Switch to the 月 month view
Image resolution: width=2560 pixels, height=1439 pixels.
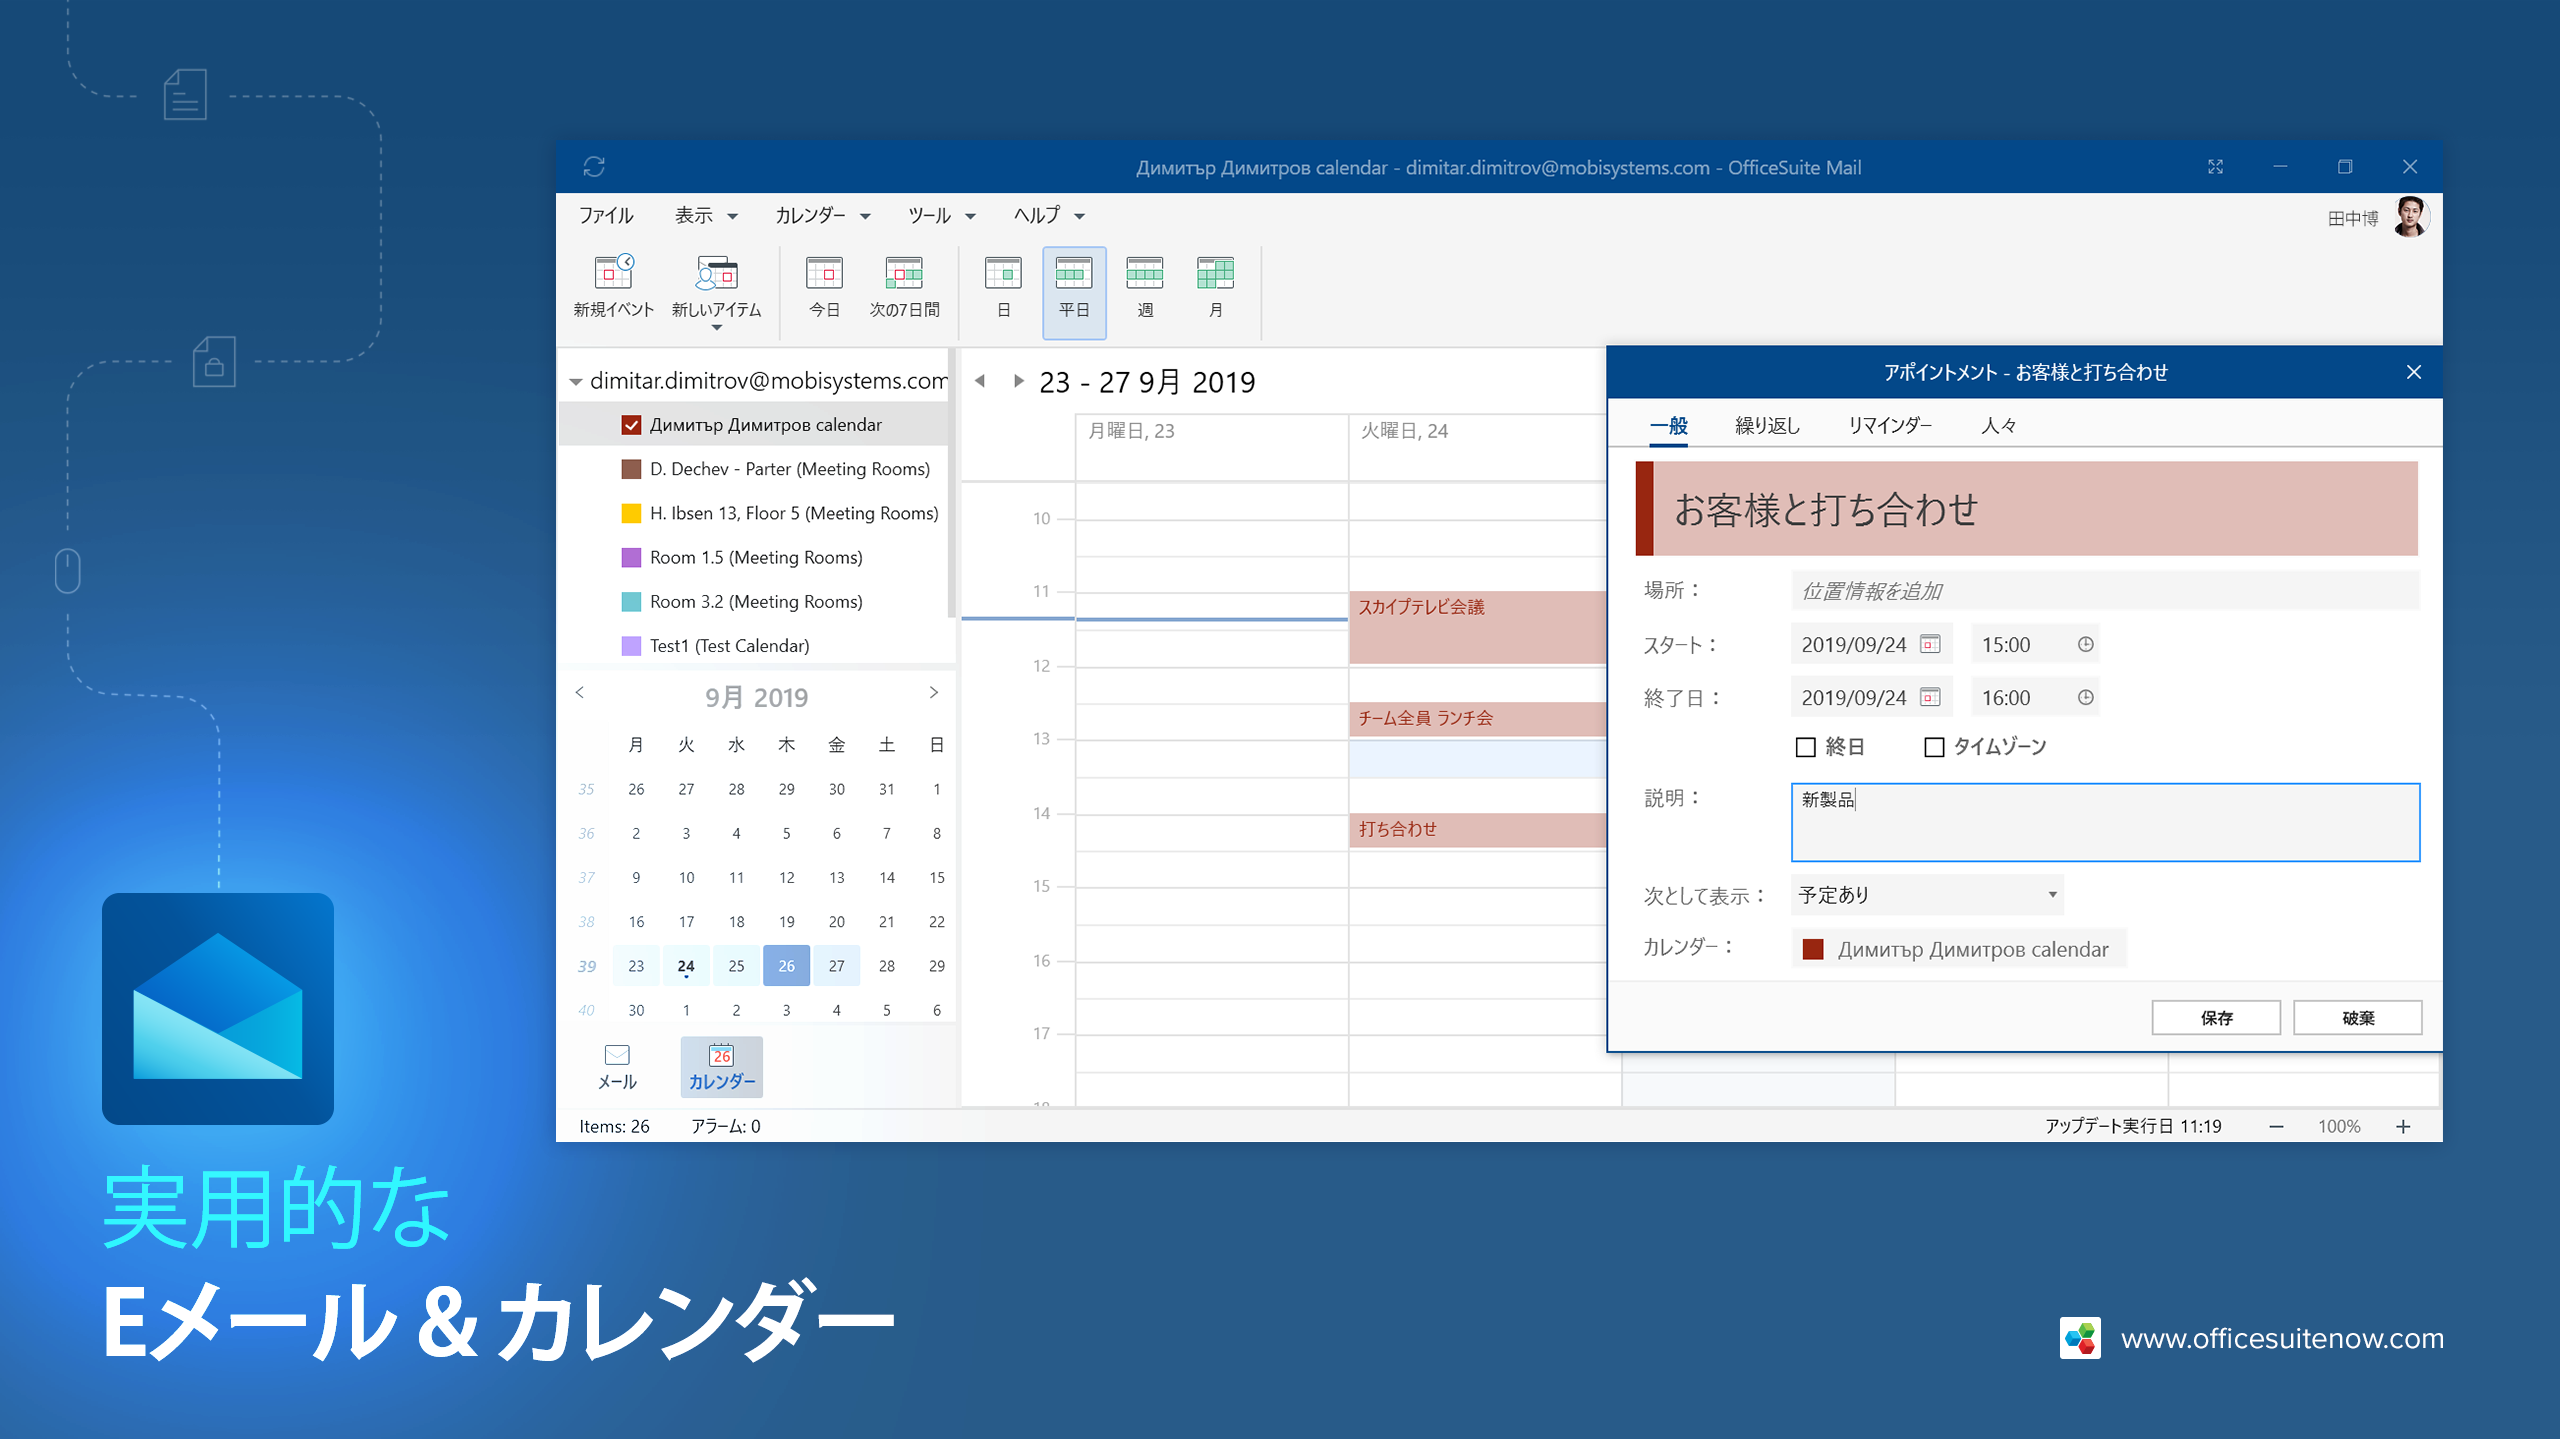pos(1215,273)
